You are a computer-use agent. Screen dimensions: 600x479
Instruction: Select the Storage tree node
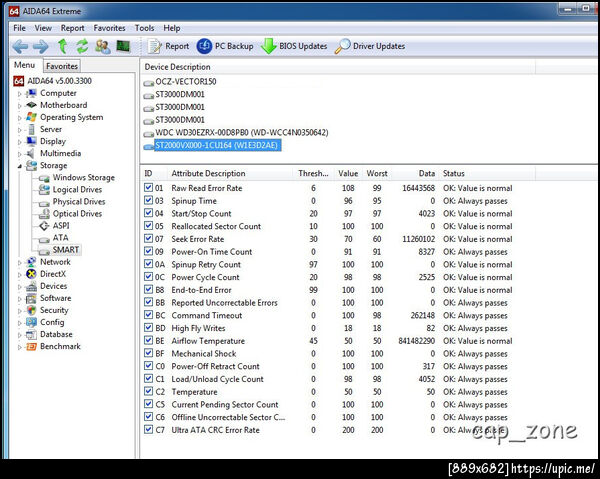54,166
